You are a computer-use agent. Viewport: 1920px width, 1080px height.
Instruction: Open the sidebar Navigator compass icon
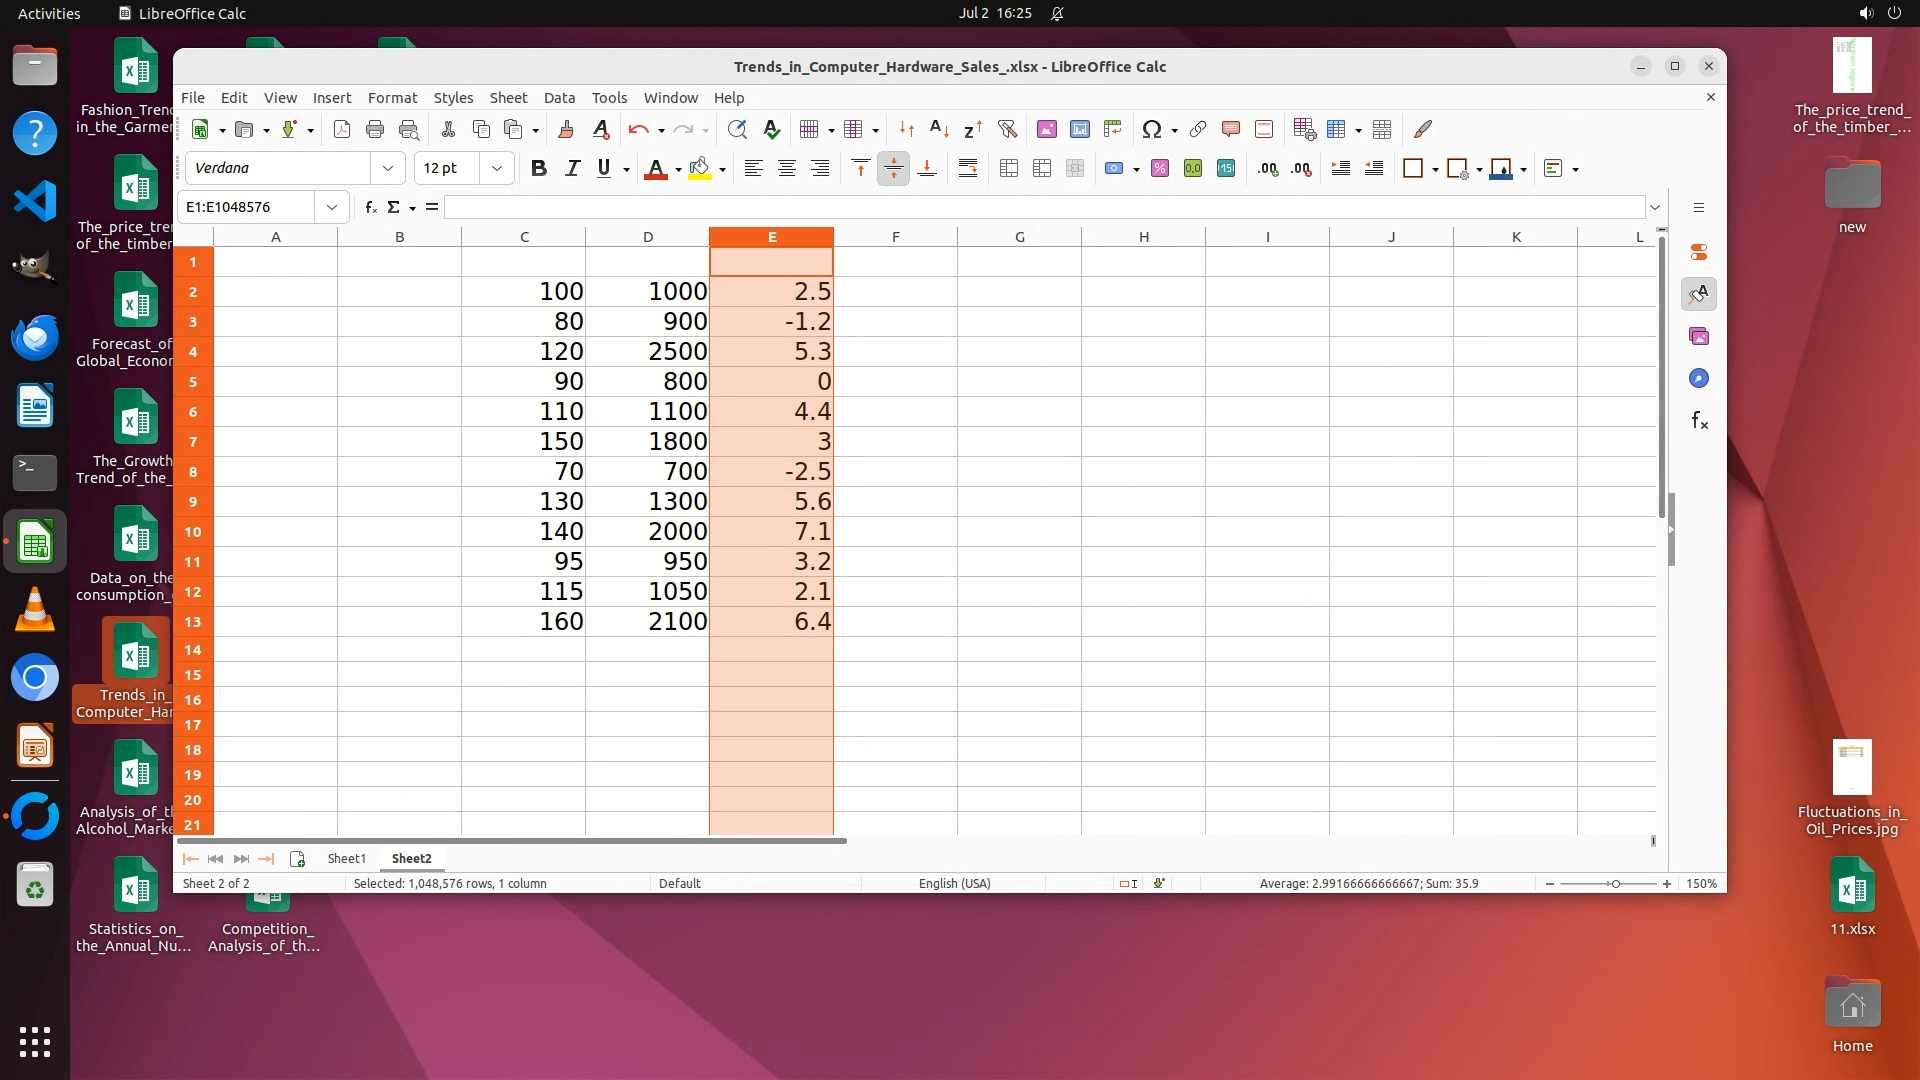pyautogui.click(x=1699, y=378)
